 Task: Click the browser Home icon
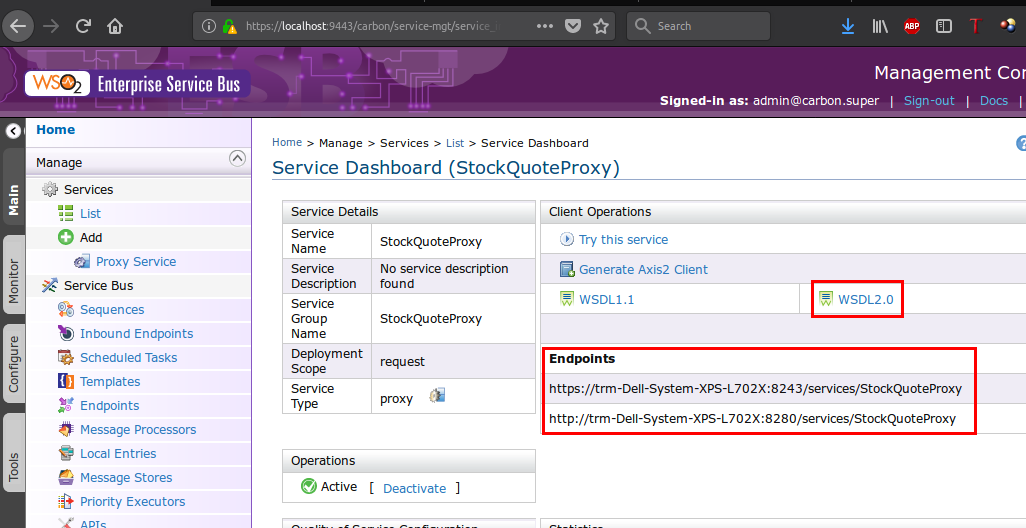pyautogui.click(x=116, y=26)
